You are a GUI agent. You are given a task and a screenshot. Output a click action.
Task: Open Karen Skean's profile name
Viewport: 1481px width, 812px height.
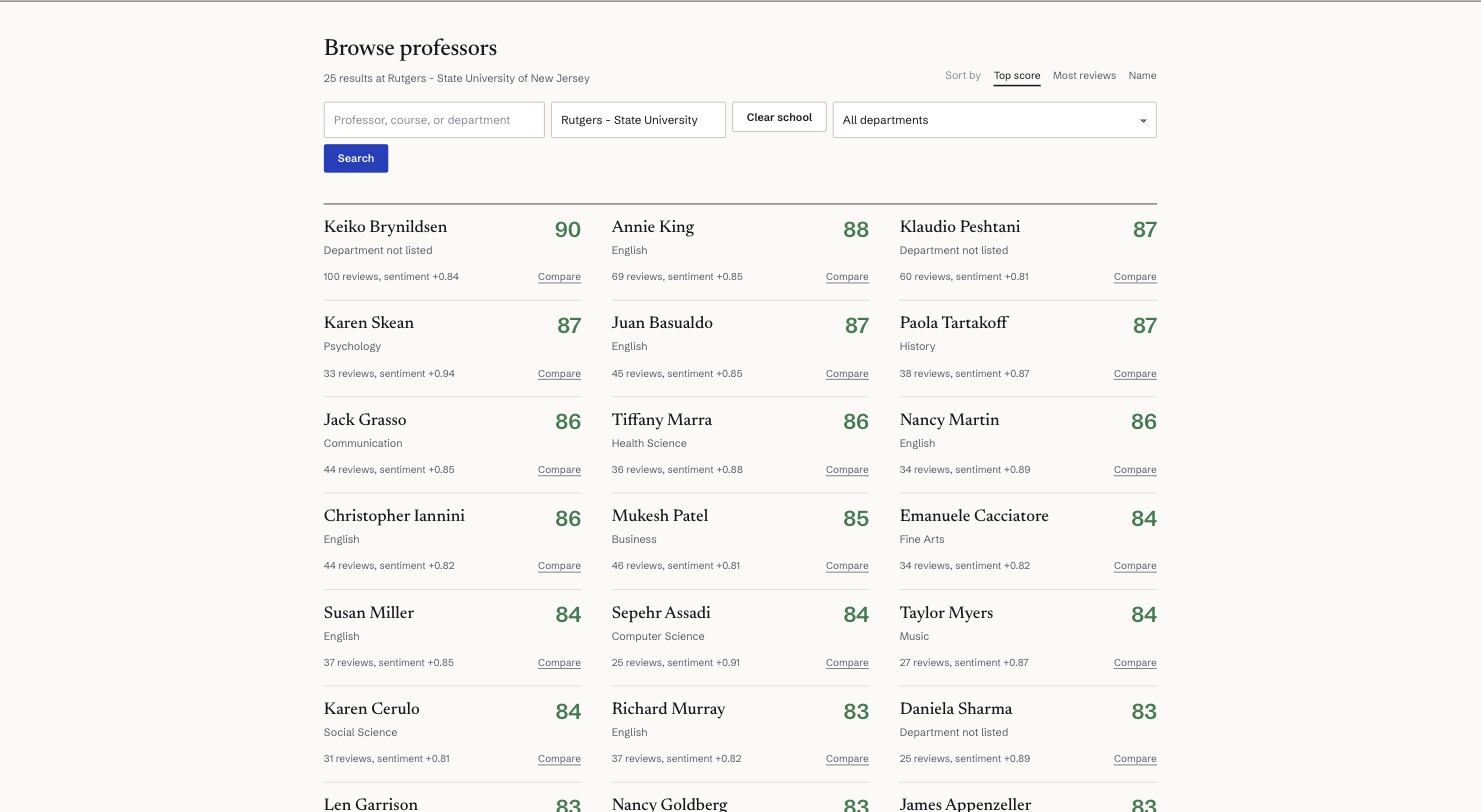(x=369, y=323)
